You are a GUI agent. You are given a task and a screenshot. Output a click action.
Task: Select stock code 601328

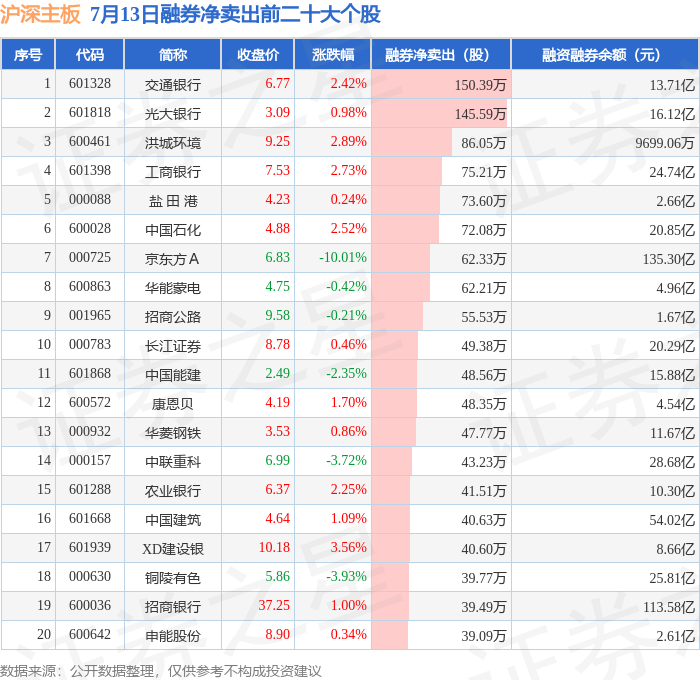click(90, 83)
